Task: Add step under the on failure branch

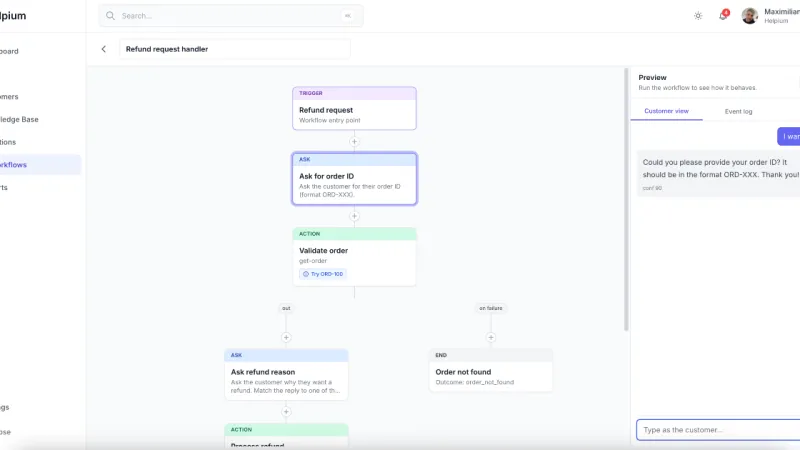Action: click(491, 337)
